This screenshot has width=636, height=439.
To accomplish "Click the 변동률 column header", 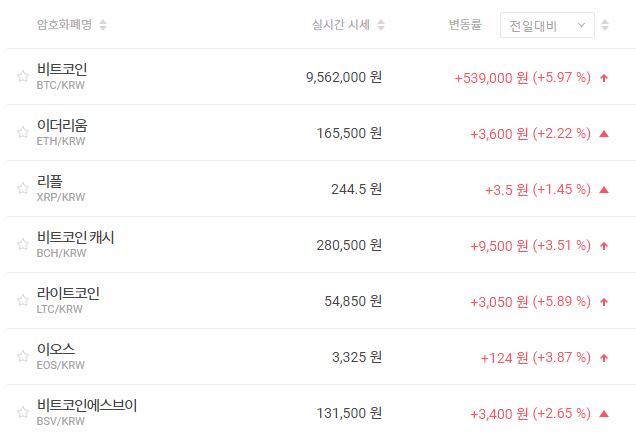I will [x=466, y=25].
